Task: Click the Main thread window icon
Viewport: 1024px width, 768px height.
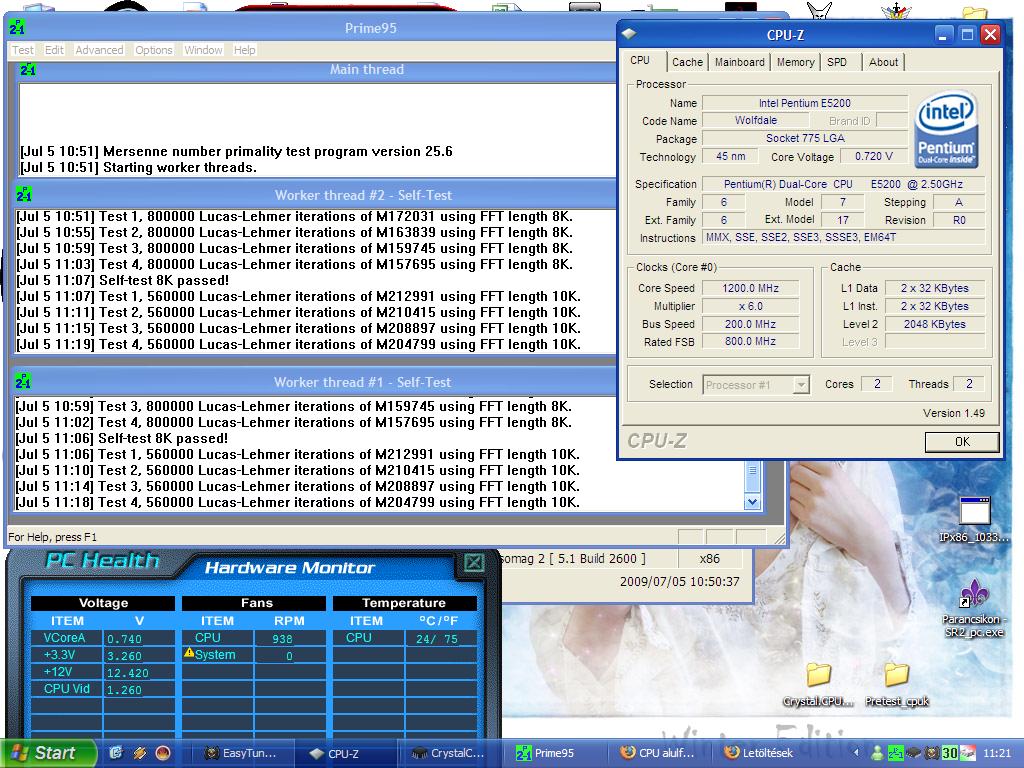Action: tap(27, 69)
